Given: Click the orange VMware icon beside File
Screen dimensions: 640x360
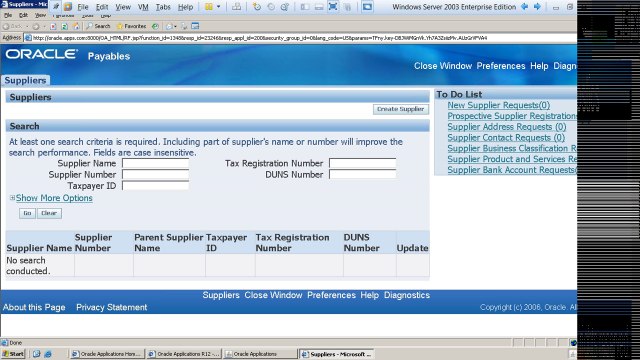Looking at the screenshot, I should coord(68,7).
